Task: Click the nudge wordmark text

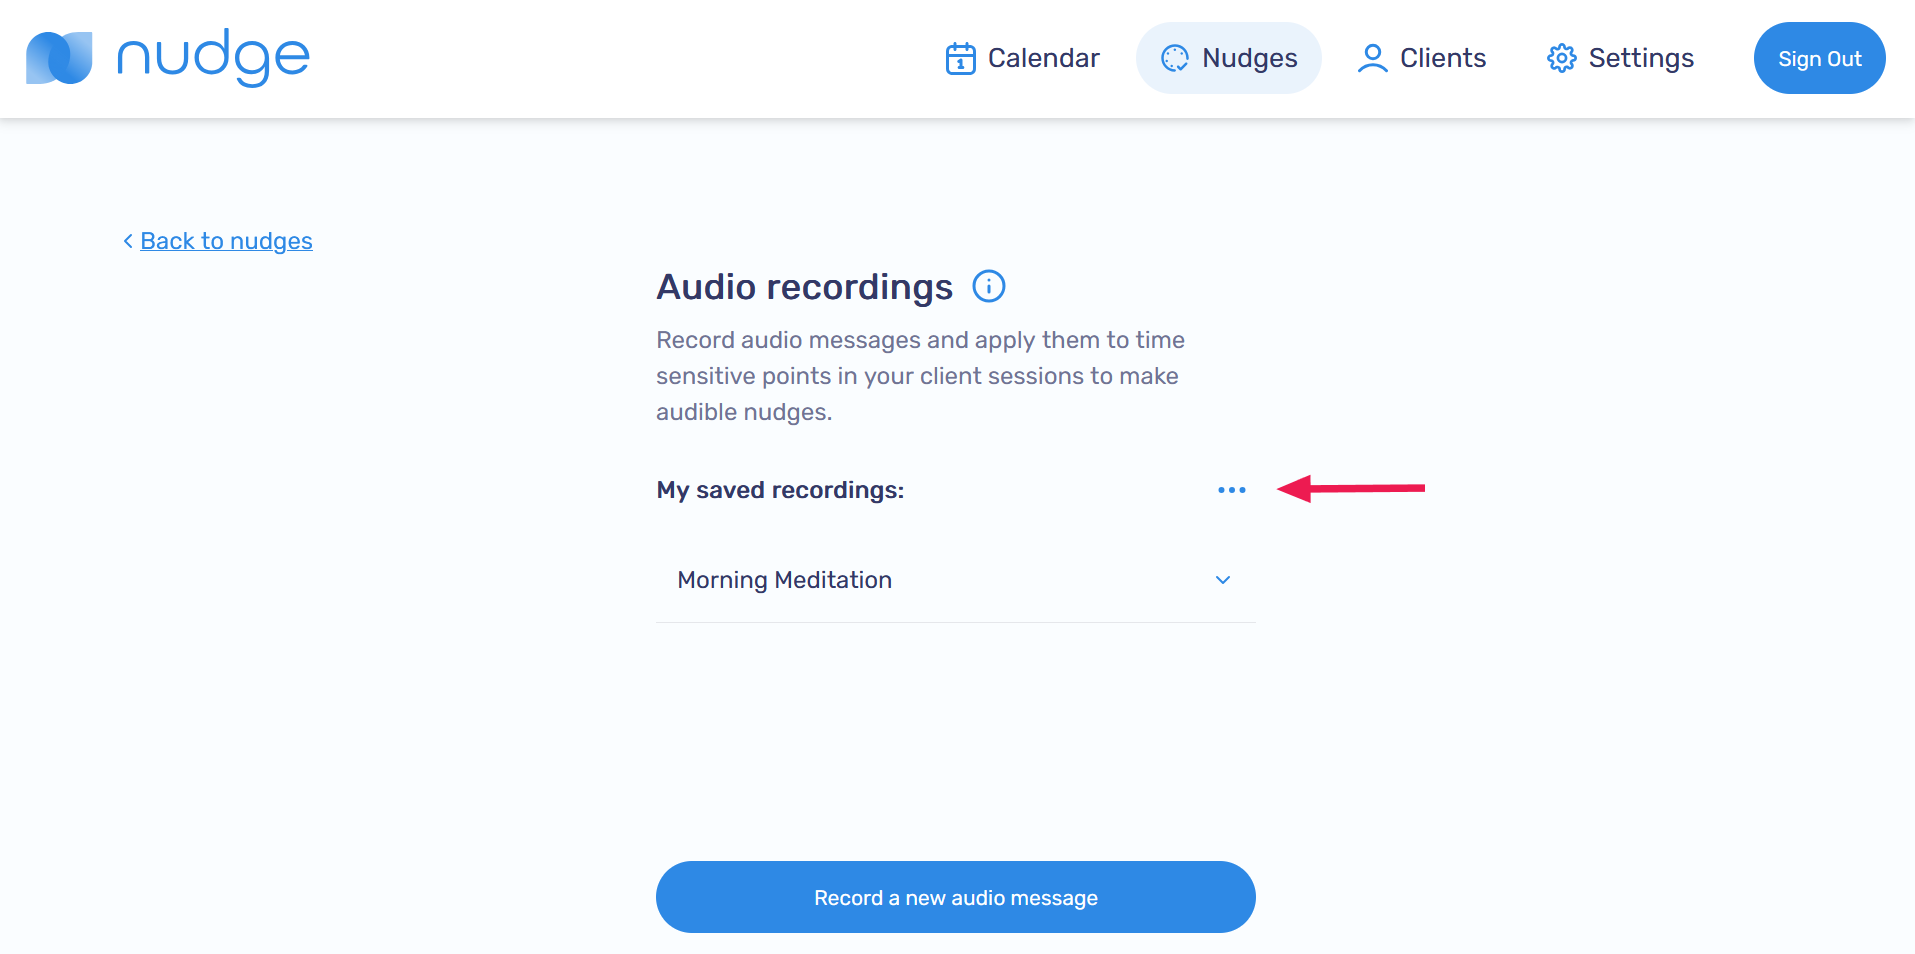Action: (x=213, y=58)
